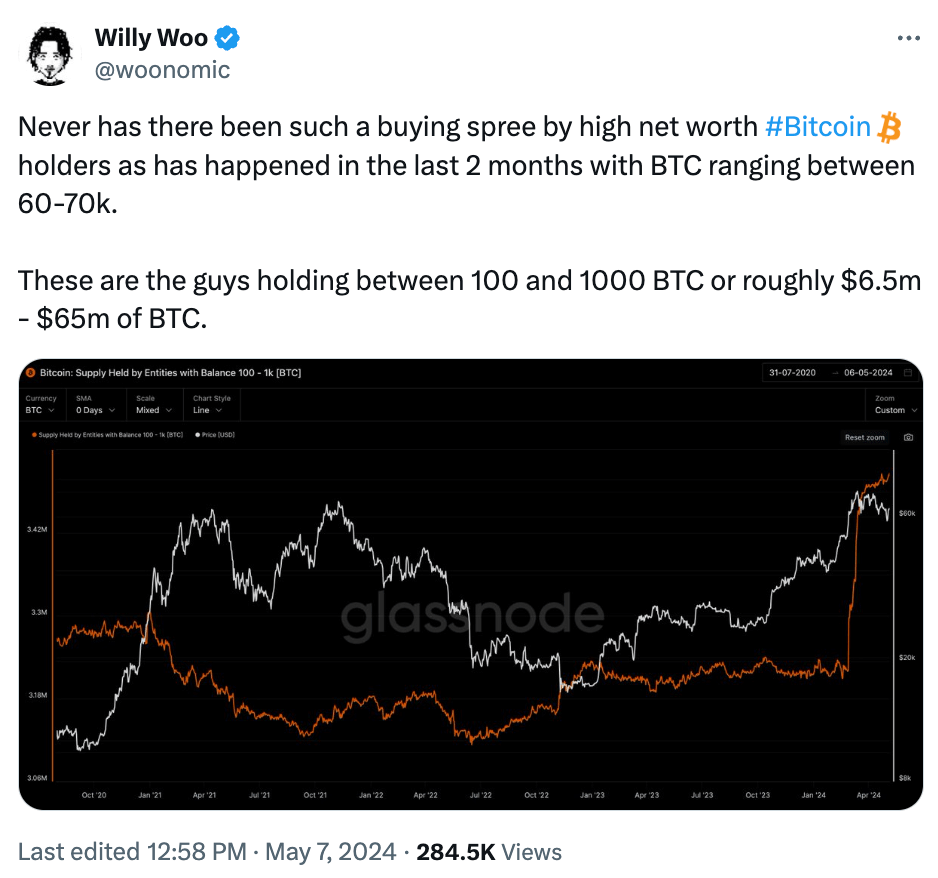Click the Bitcoin coin emoji in the tweet
938x878 pixels.
tap(892, 126)
